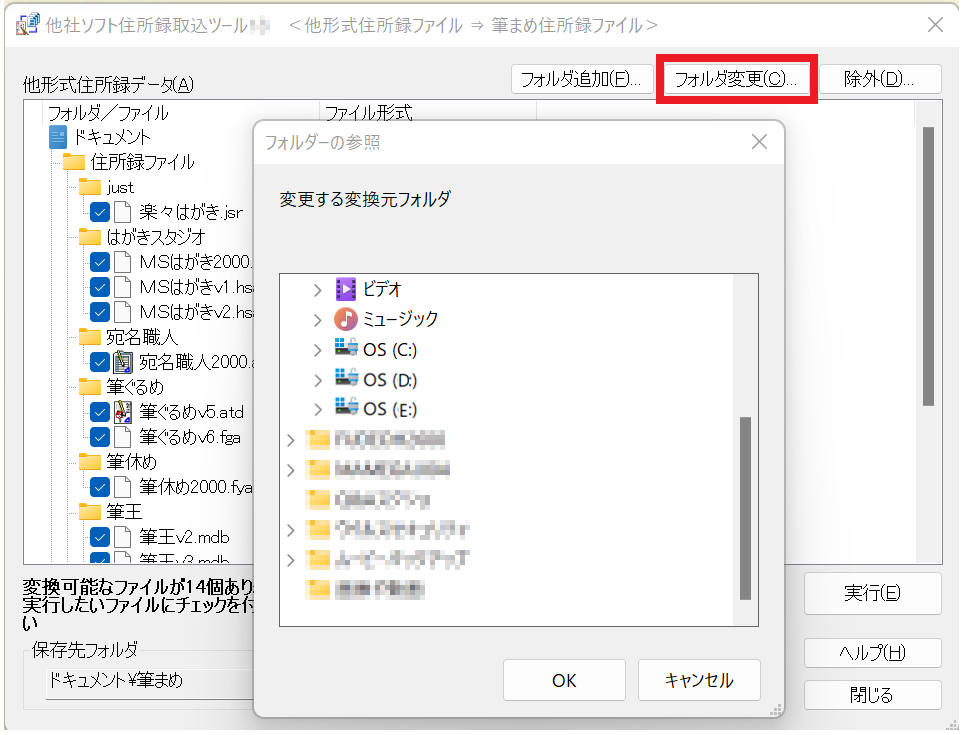Viewport: 965px width, 735px height.
Task: Expand the ビデオ folder node
Action: [318, 290]
